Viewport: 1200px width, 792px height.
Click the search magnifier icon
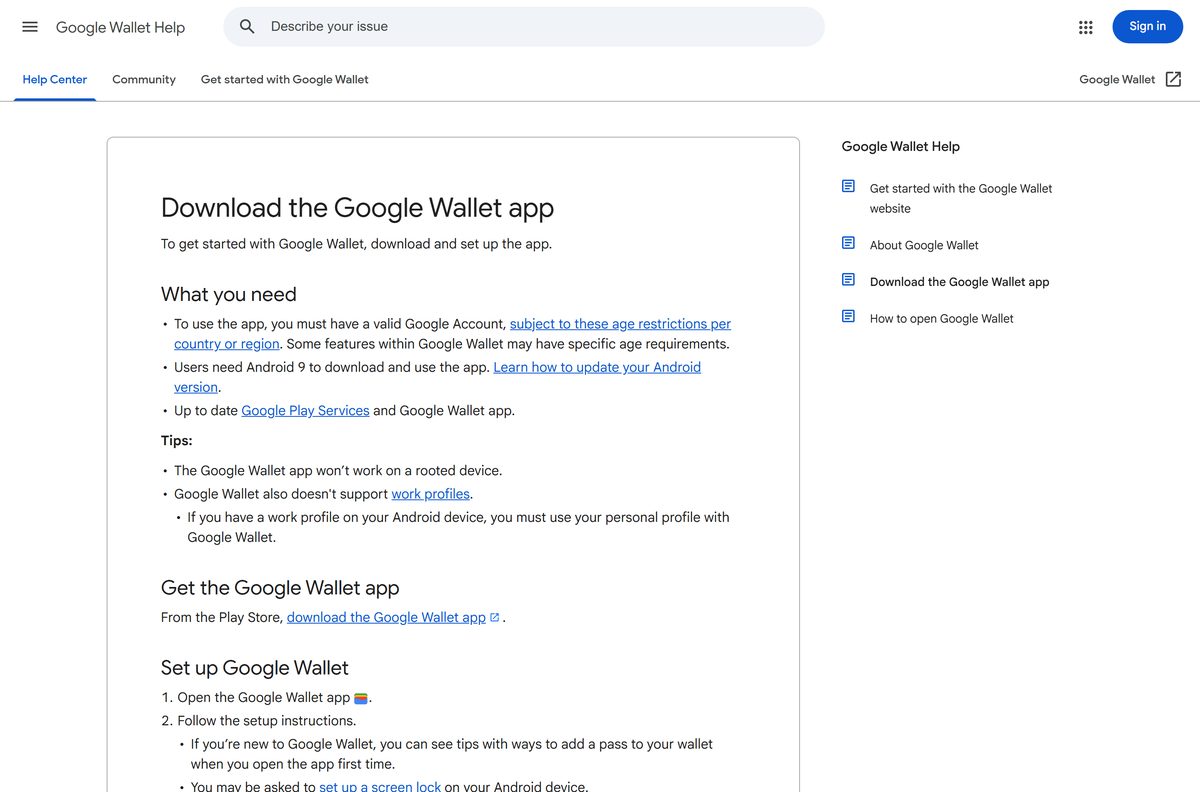[x=247, y=27]
